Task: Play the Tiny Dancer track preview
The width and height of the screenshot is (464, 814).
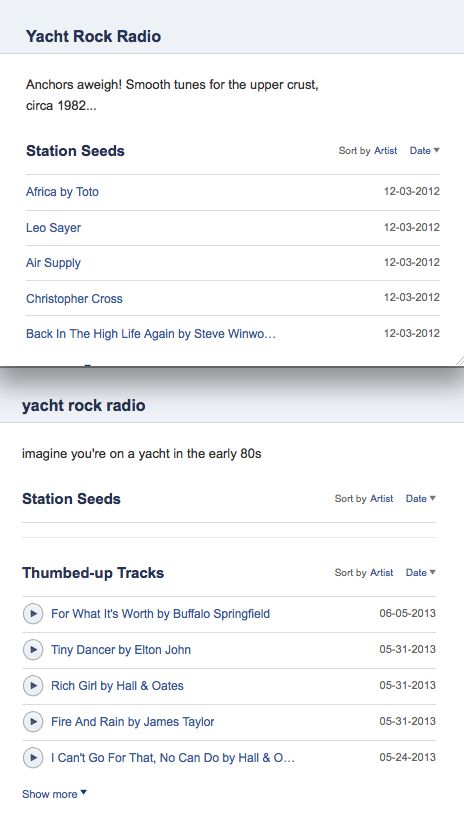Action: [33, 649]
